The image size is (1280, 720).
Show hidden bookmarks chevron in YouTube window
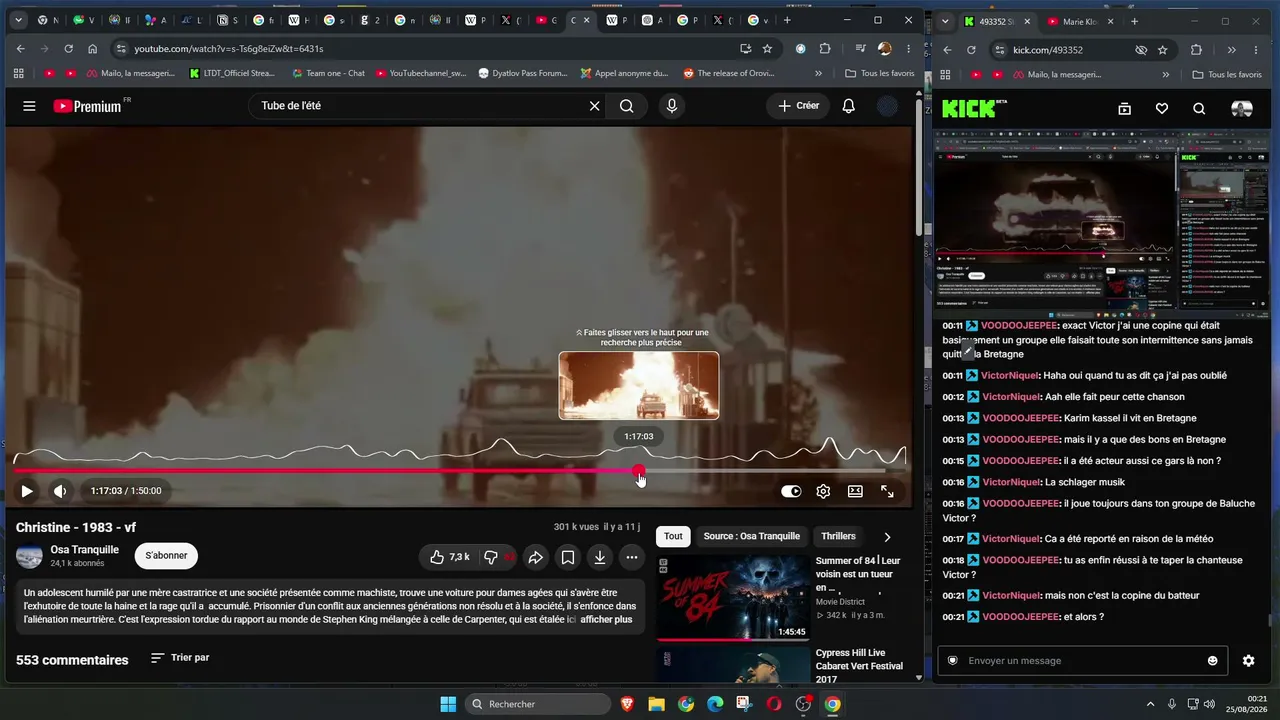(x=819, y=73)
